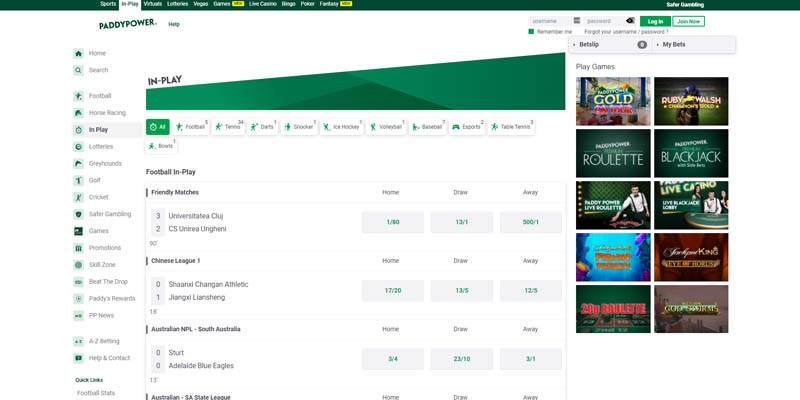800x400 pixels.
Task: Open the Virtuals top menu tab
Action: 153,4
